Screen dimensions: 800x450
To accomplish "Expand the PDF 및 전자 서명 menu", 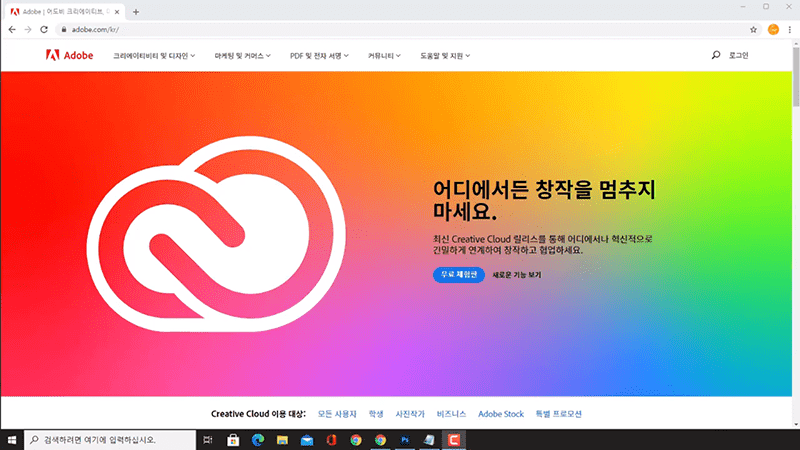I will [x=319, y=56].
